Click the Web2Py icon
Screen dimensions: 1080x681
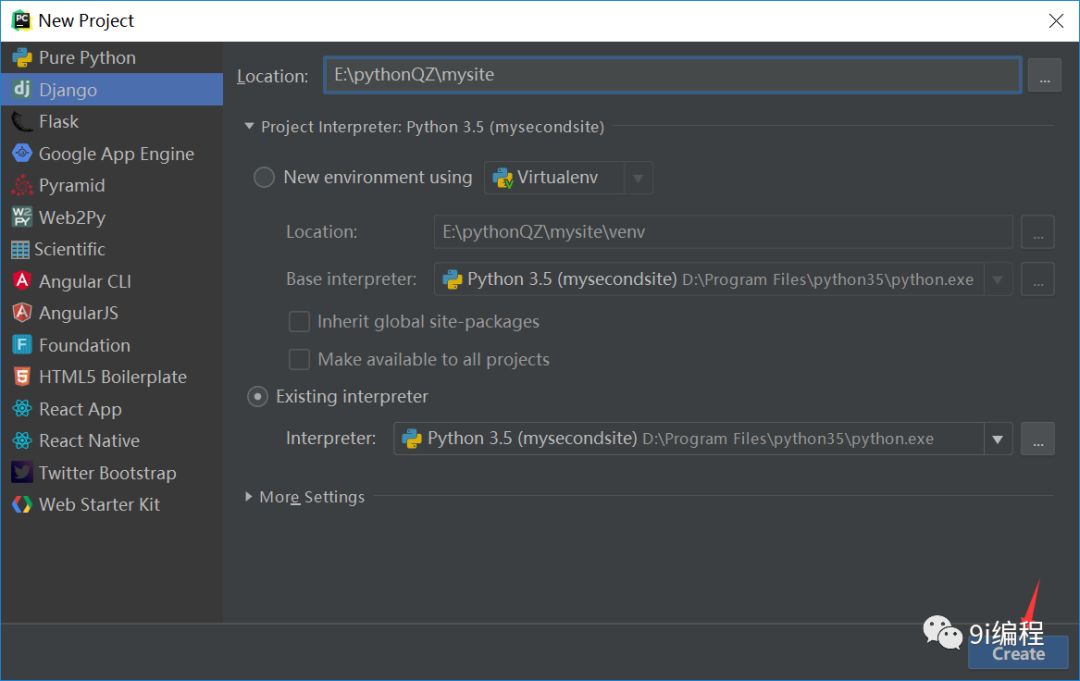click(x=22, y=218)
